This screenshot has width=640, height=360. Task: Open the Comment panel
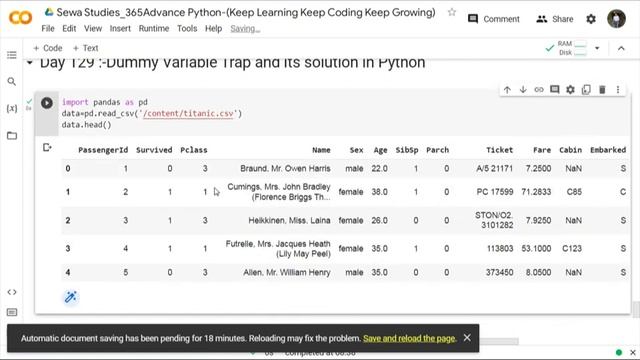(494, 19)
